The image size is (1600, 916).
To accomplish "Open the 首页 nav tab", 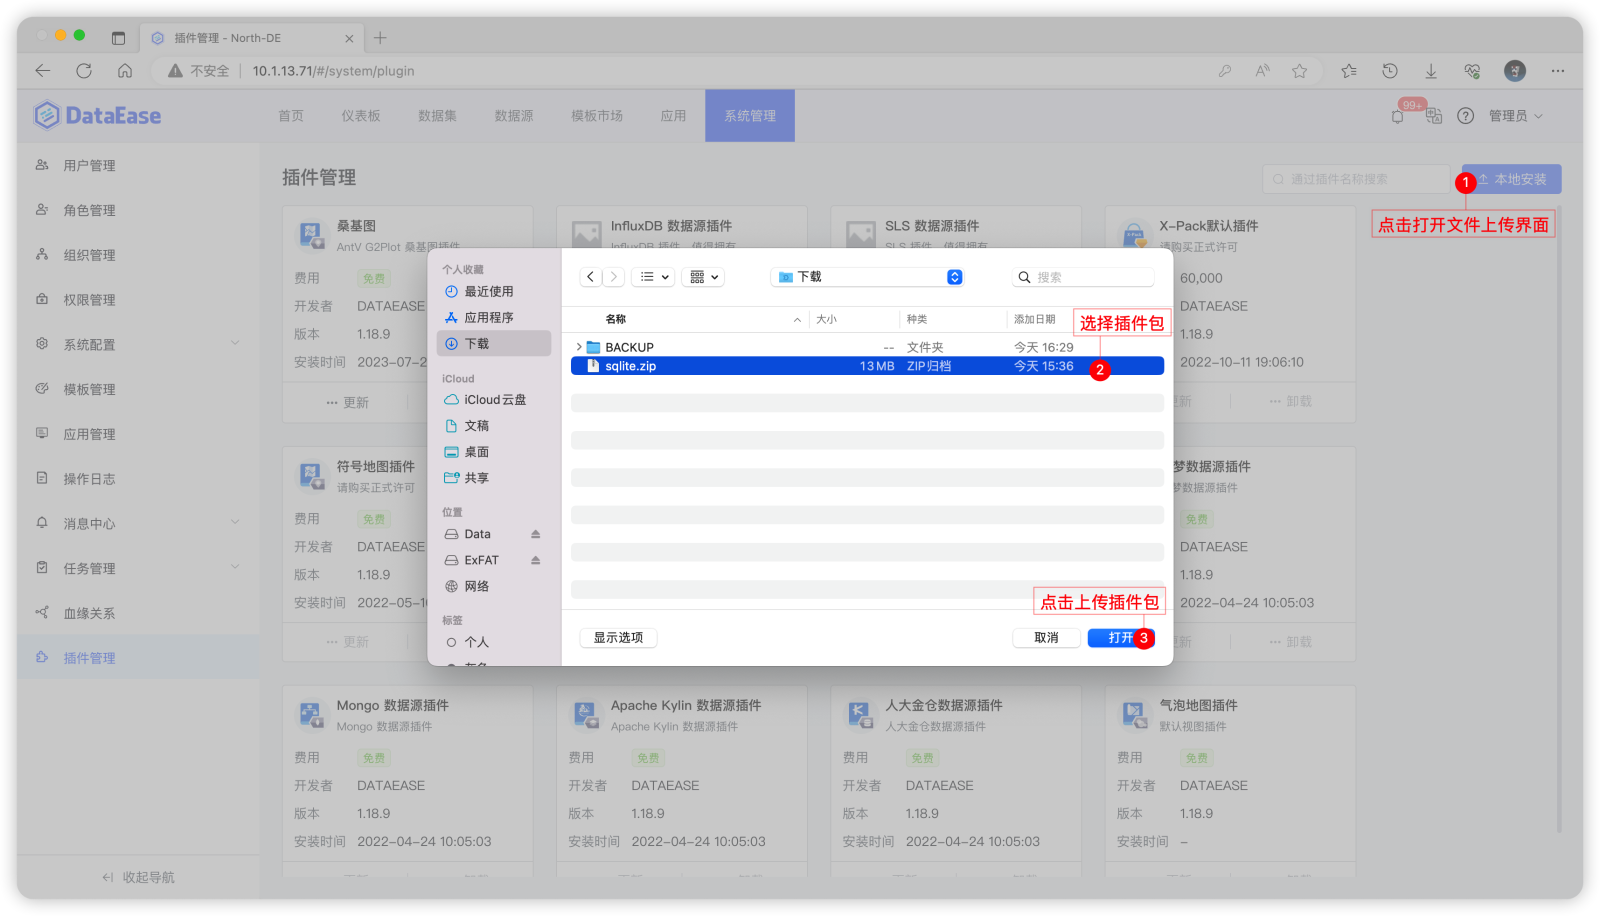I will [x=291, y=116].
